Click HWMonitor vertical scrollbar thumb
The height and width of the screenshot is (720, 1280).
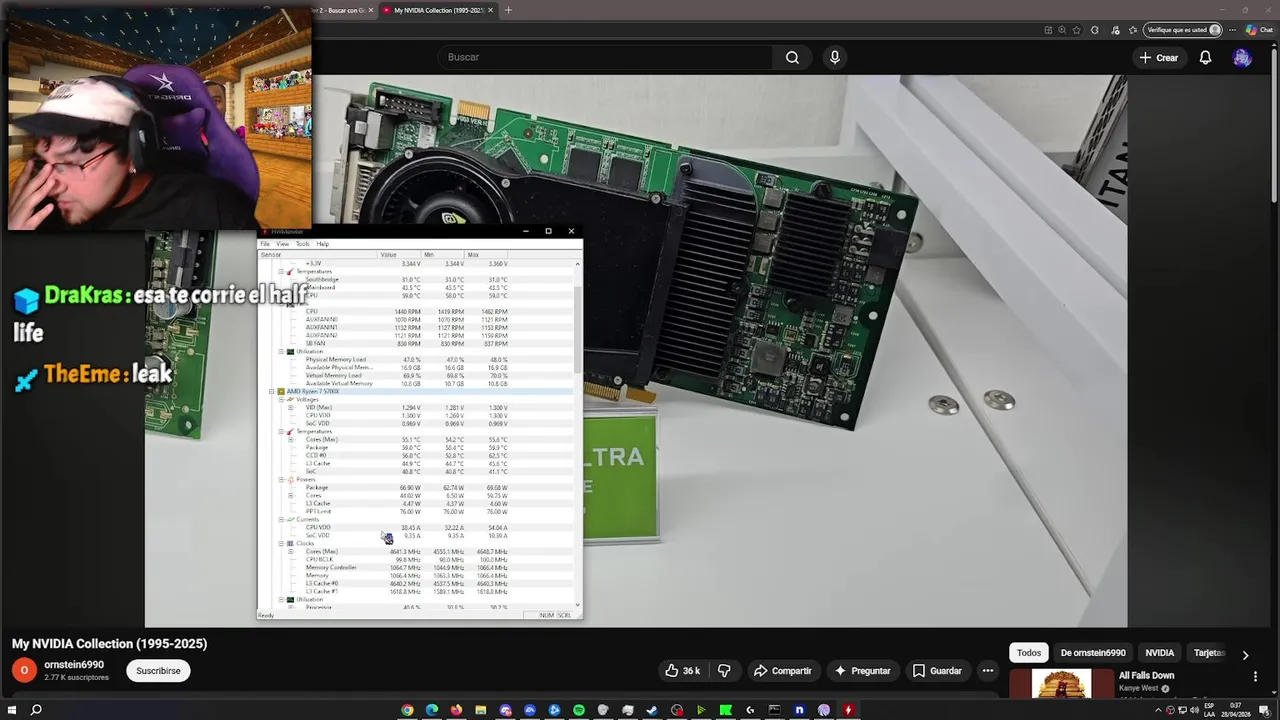coord(578,330)
